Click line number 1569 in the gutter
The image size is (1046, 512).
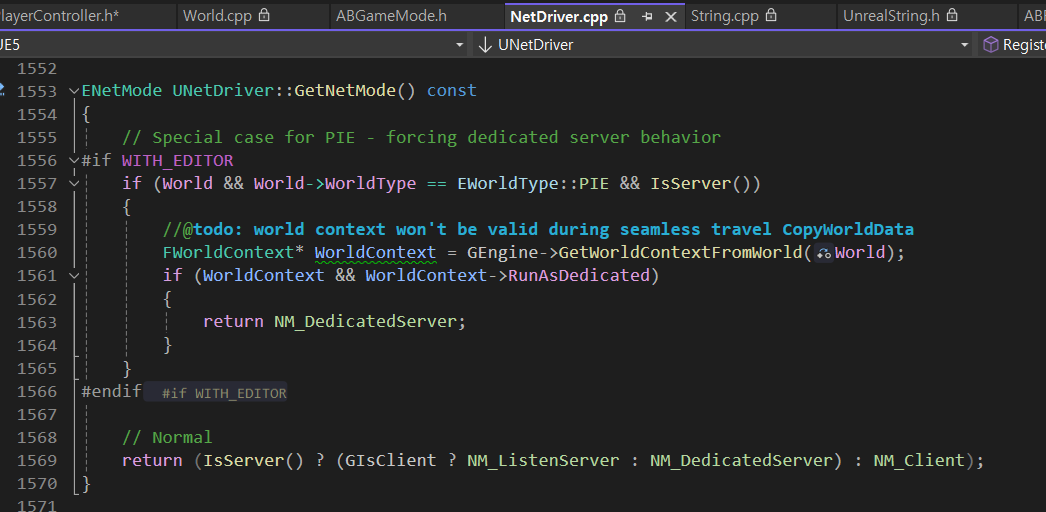coord(37,461)
